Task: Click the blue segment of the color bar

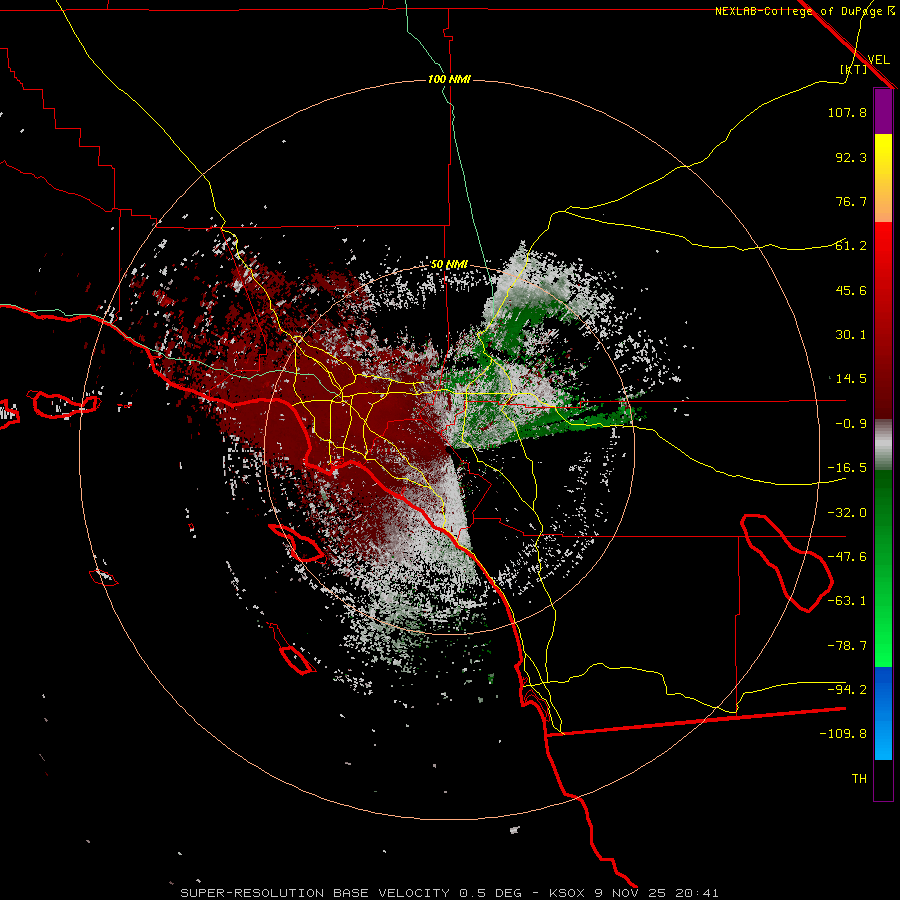Action: coord(883,713)
